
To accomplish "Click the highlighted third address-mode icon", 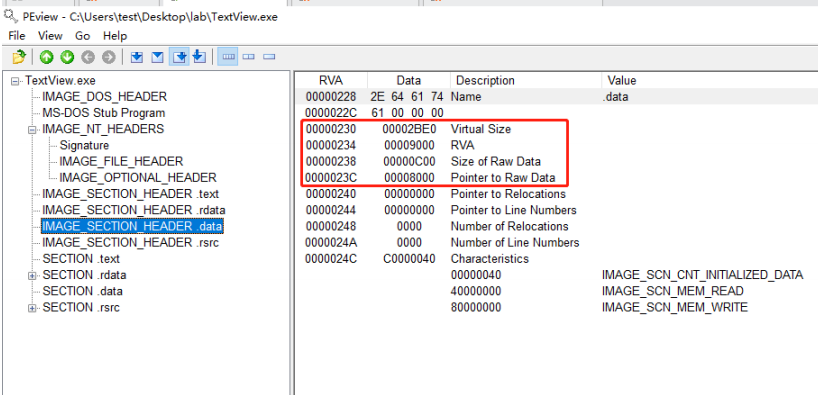I will click(x=179, y=57).
